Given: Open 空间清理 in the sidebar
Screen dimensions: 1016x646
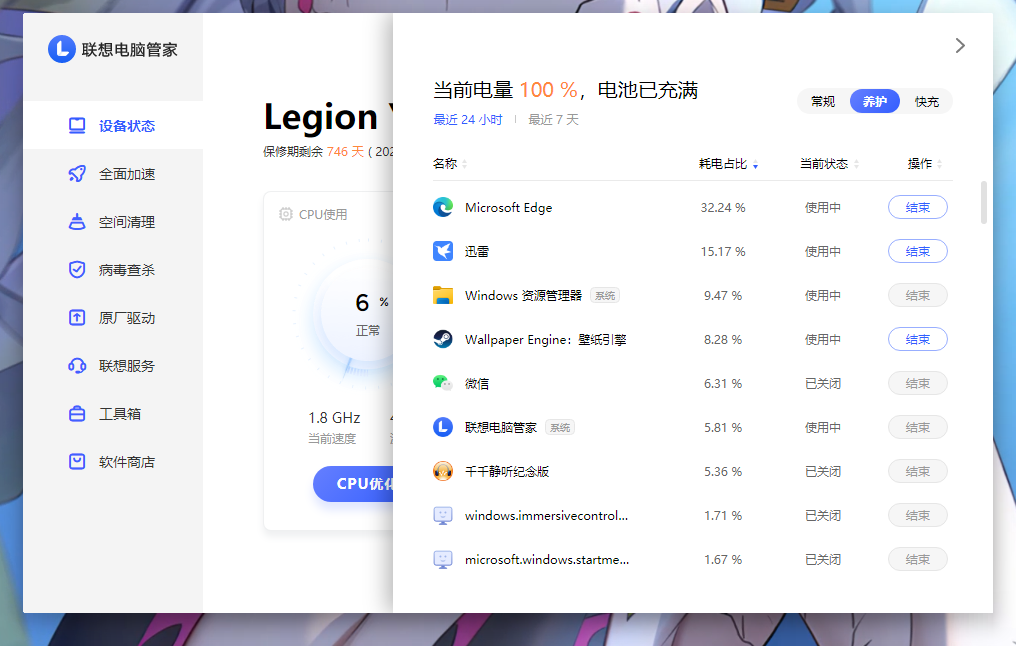Looking at the screenshot, I should pos(113,222).
